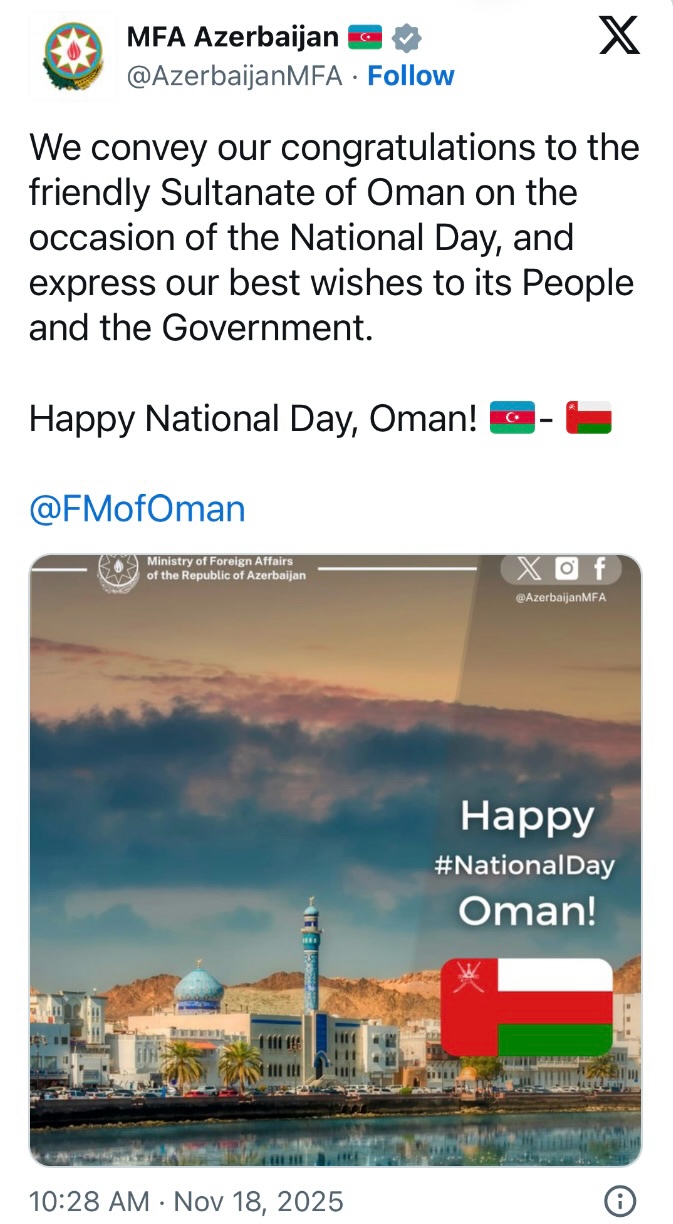Image resolution: width=673 pixels, height=1224 pixels.
Task: Click the #NationalDay text in the image
Action: pos(525,865)
